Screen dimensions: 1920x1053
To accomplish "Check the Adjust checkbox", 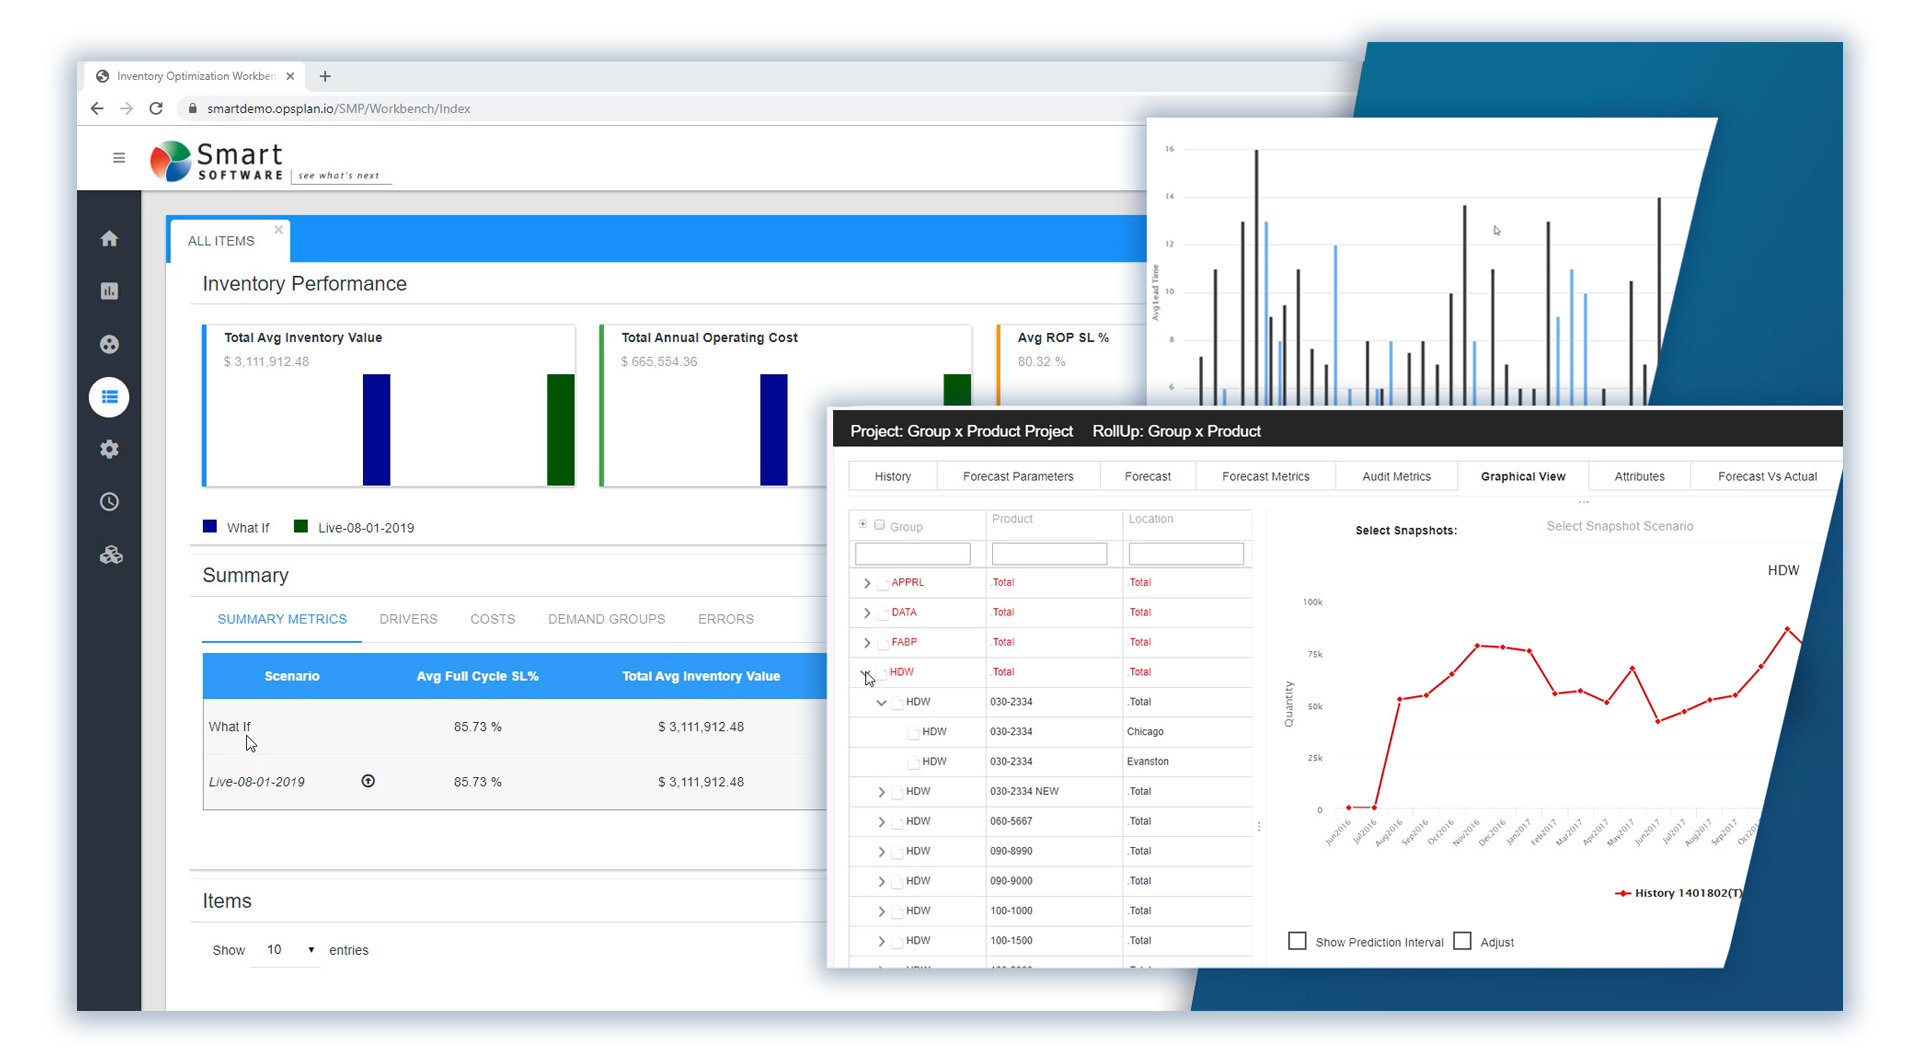I will point(1462,941).
